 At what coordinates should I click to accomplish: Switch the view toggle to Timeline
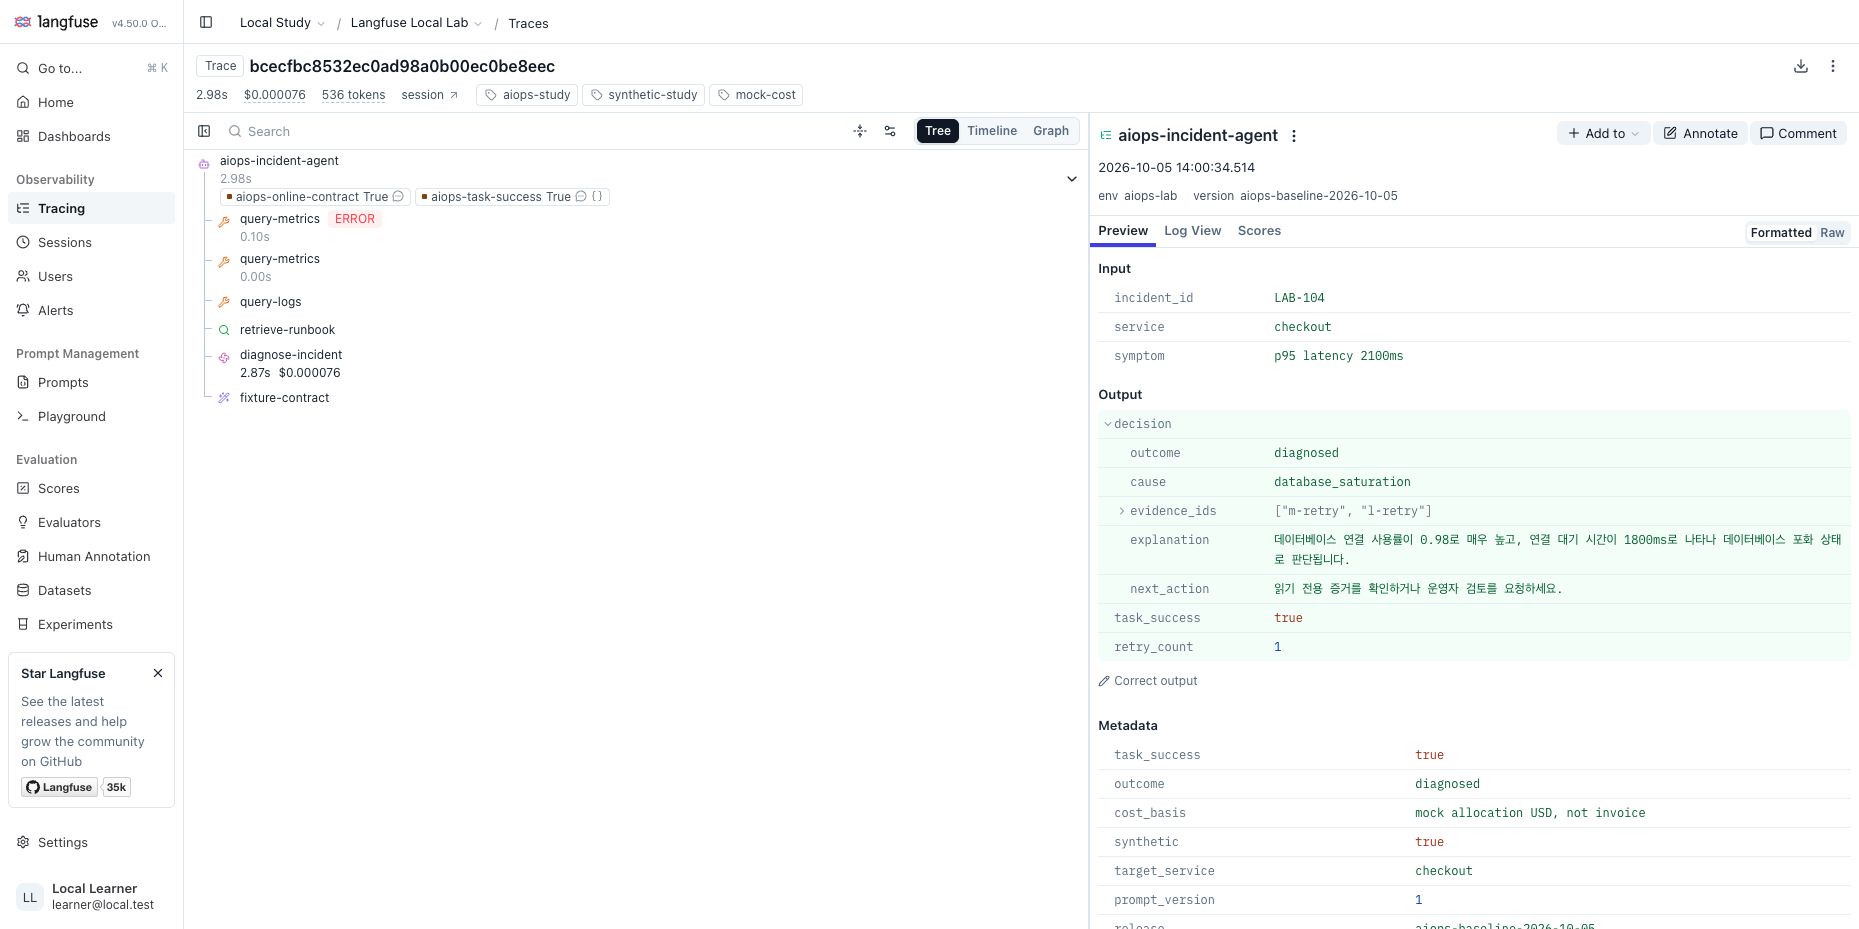point(991,131)
